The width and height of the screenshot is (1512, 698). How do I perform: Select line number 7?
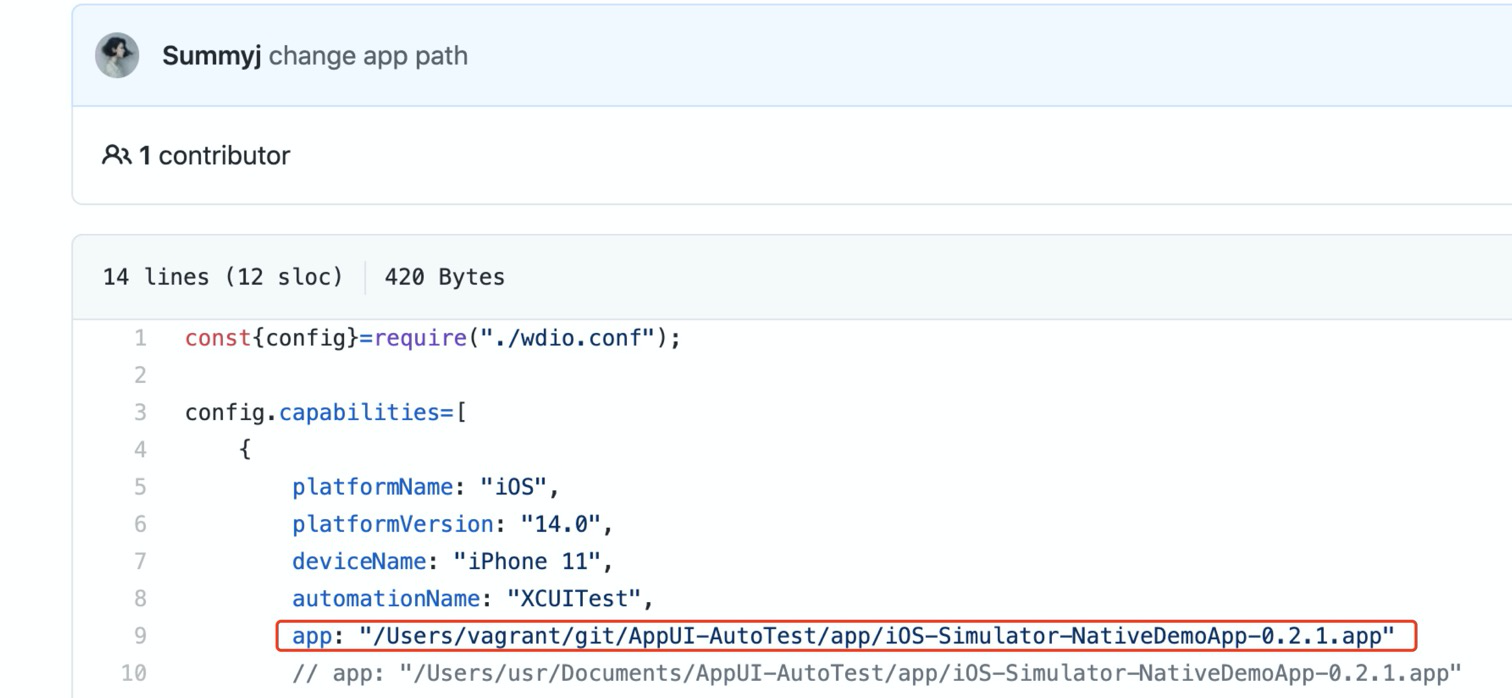click(140, 561)
